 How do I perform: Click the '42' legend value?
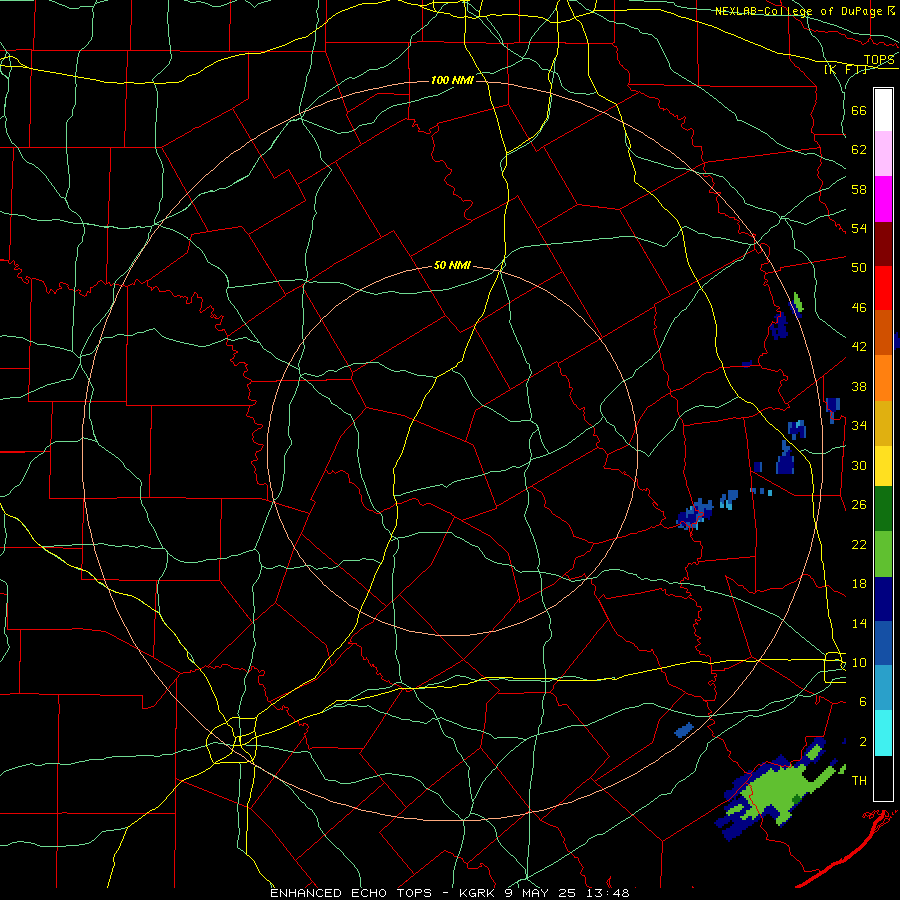(x=859, y=347)
